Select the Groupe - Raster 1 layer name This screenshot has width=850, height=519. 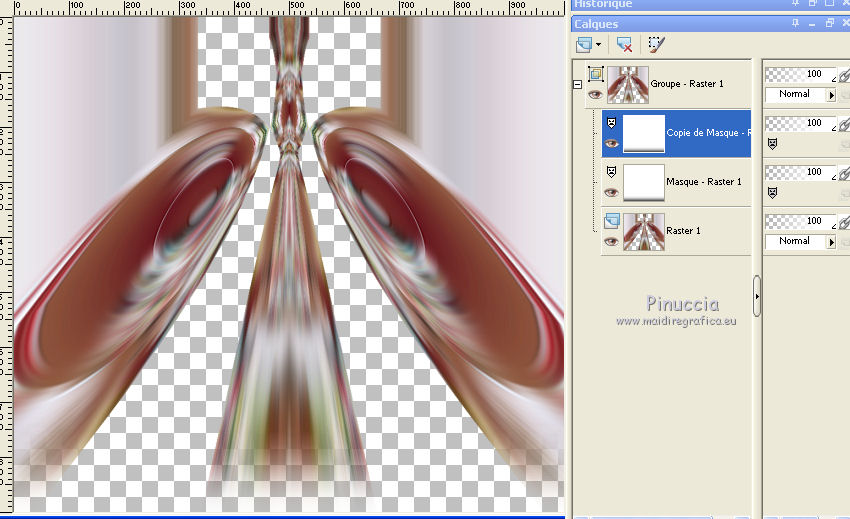(x=687, y=84)
